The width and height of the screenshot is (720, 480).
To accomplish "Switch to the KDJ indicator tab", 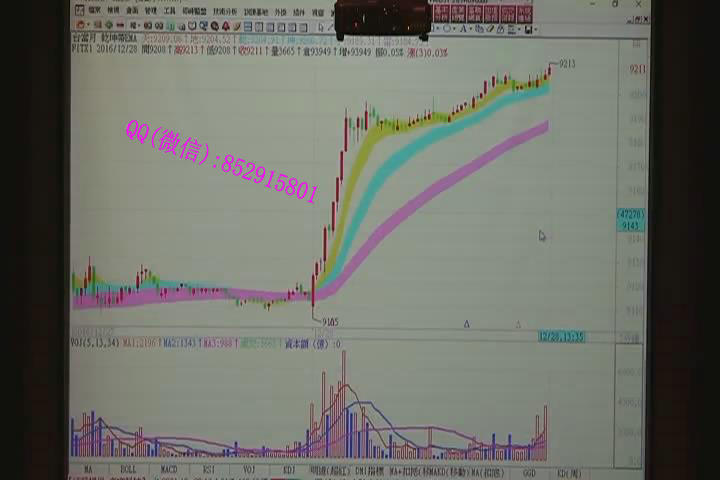I will 289,468.
